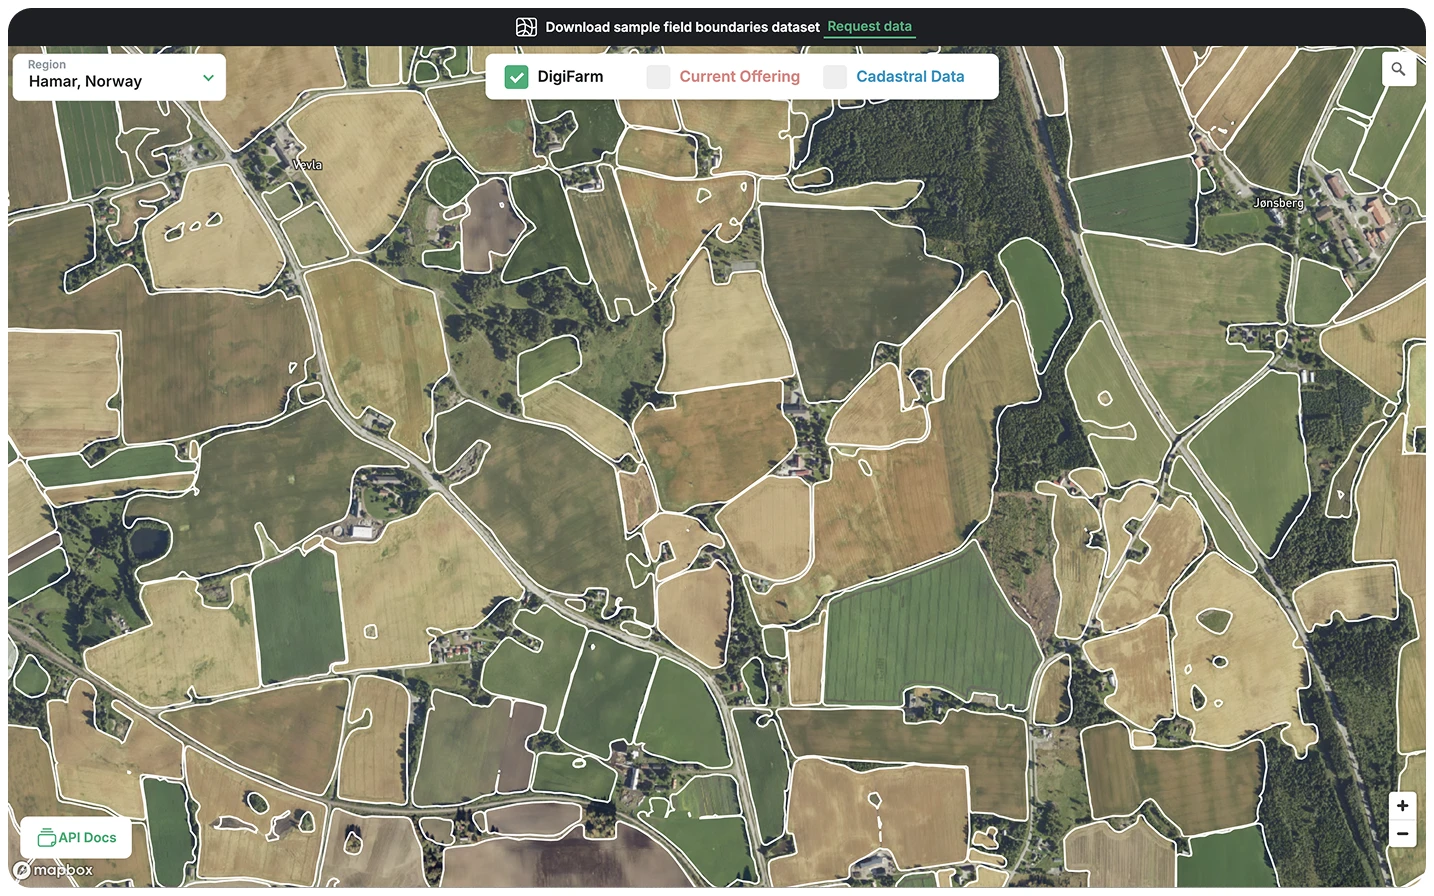Viewport: 1434px width, 896px height.
Task: Click the Mapbox logo
Action: pos(54,870)
